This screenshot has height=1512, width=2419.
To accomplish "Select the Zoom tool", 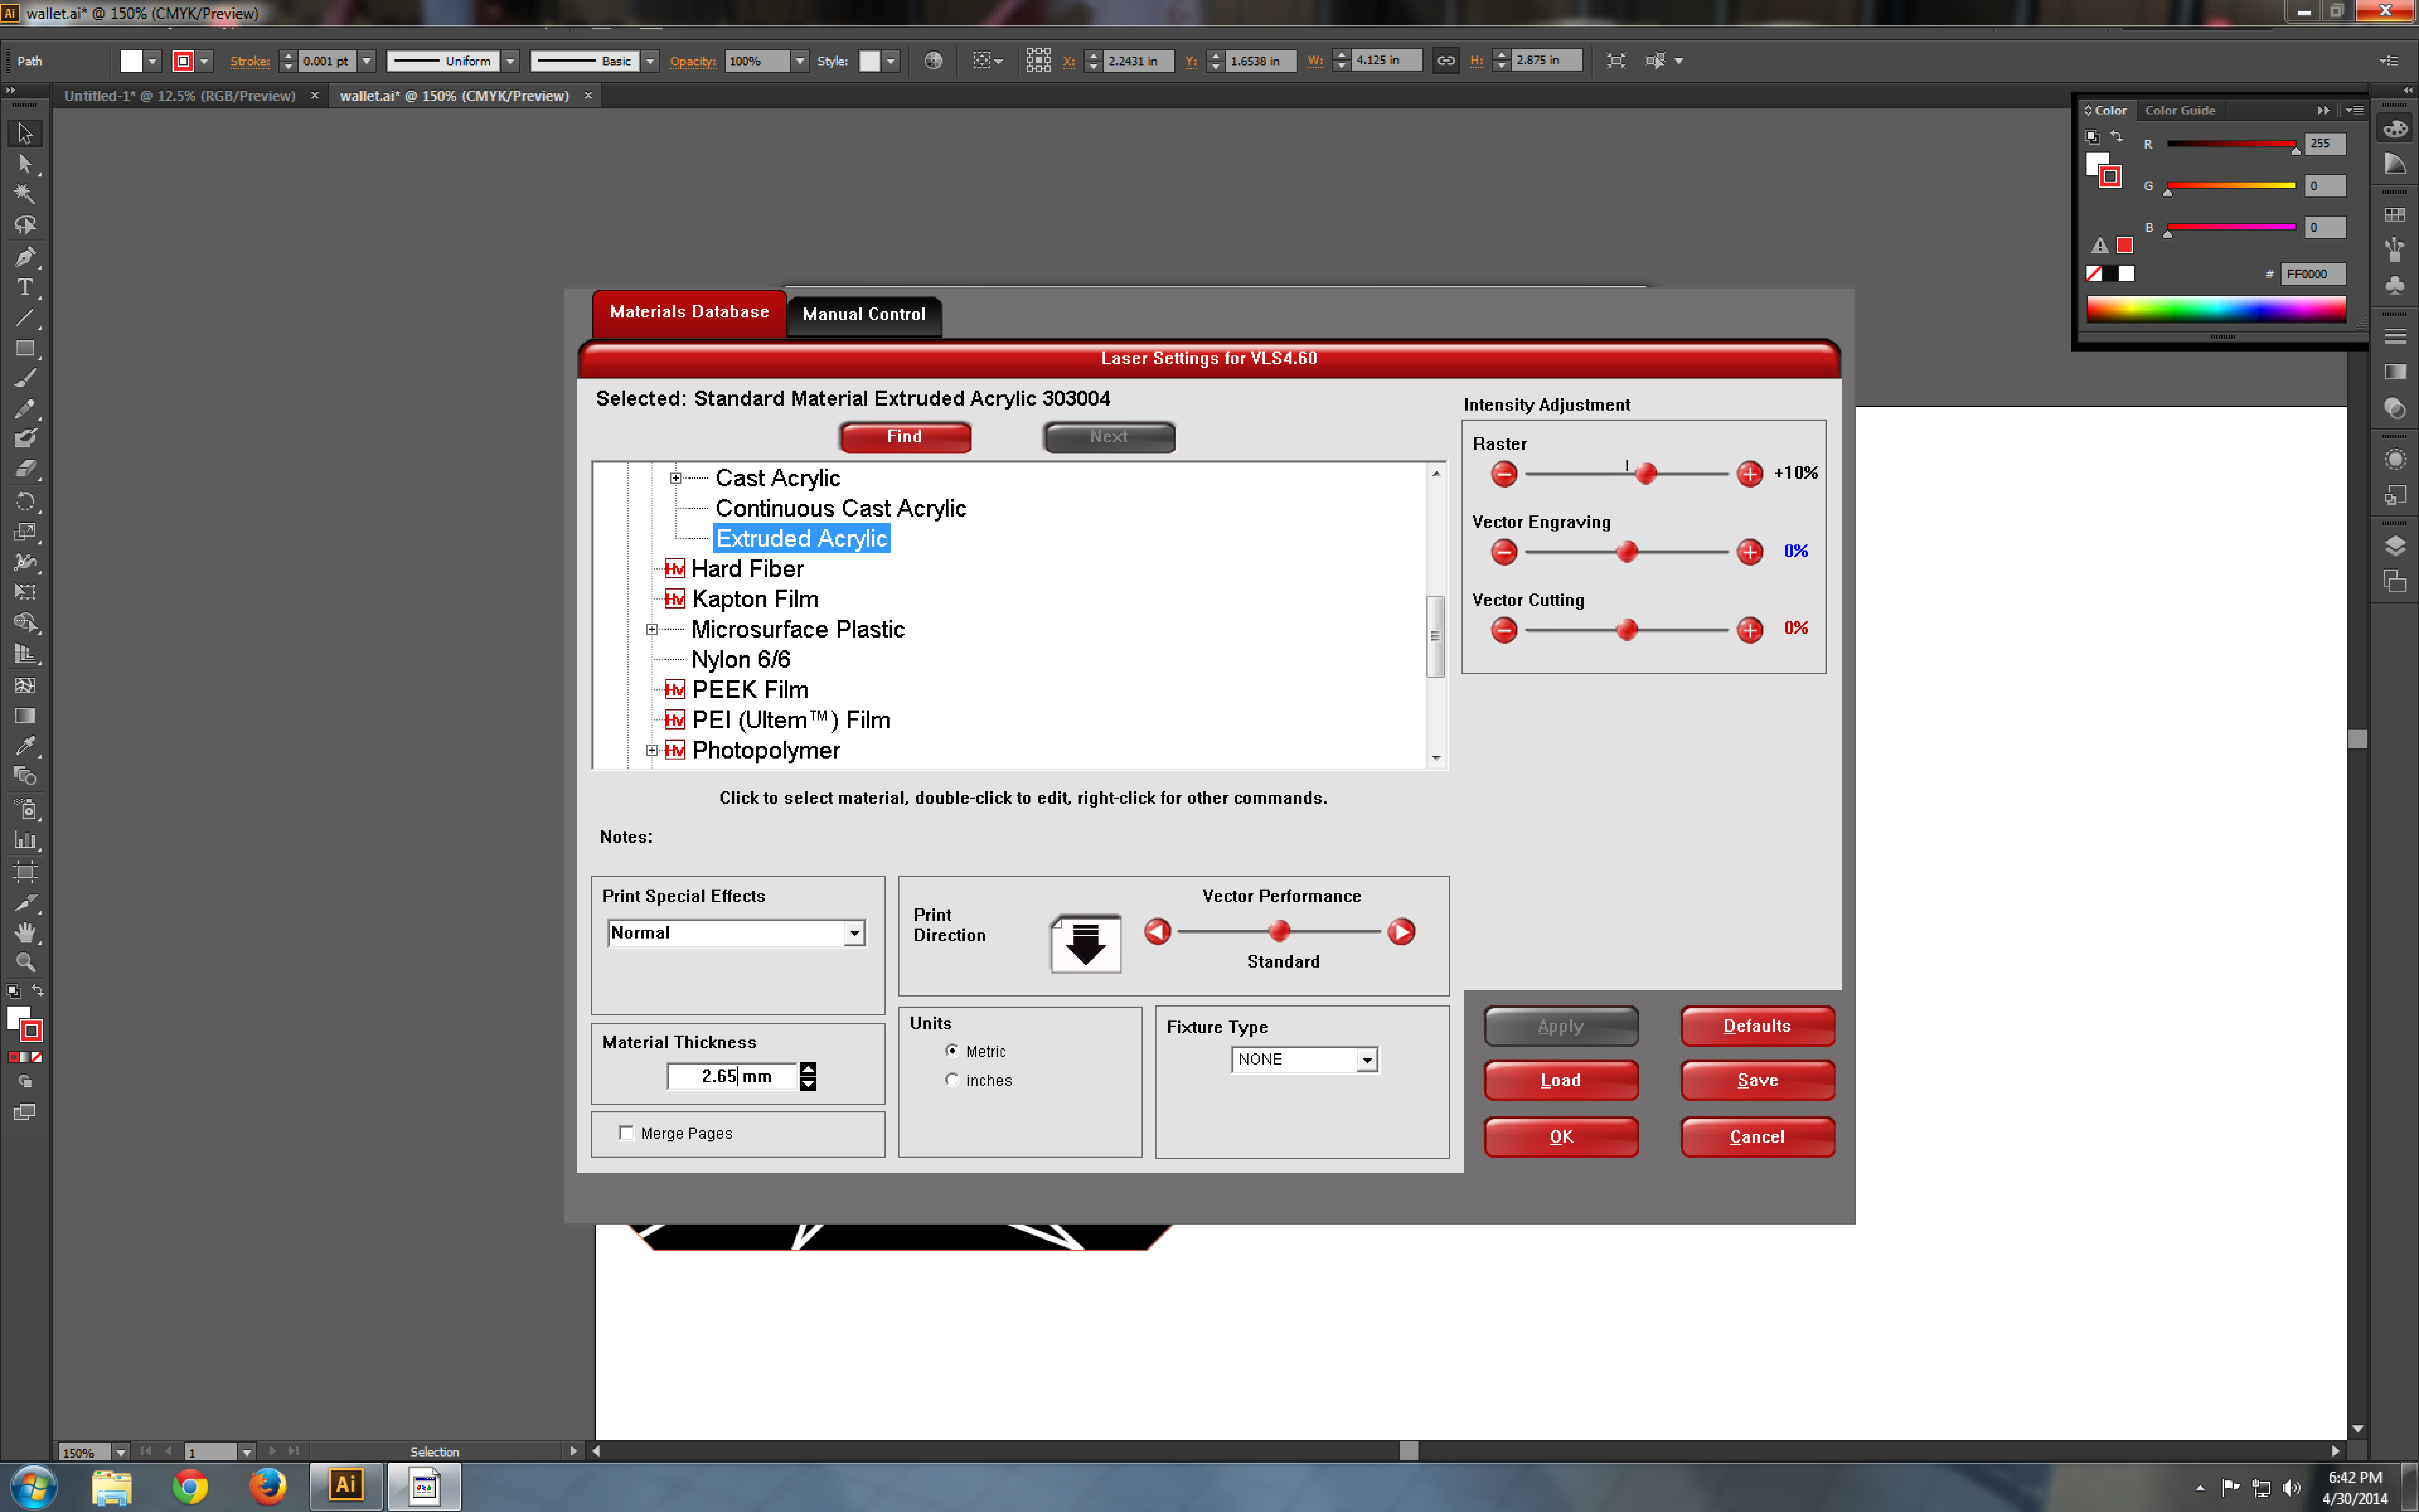I will (25, 962).
